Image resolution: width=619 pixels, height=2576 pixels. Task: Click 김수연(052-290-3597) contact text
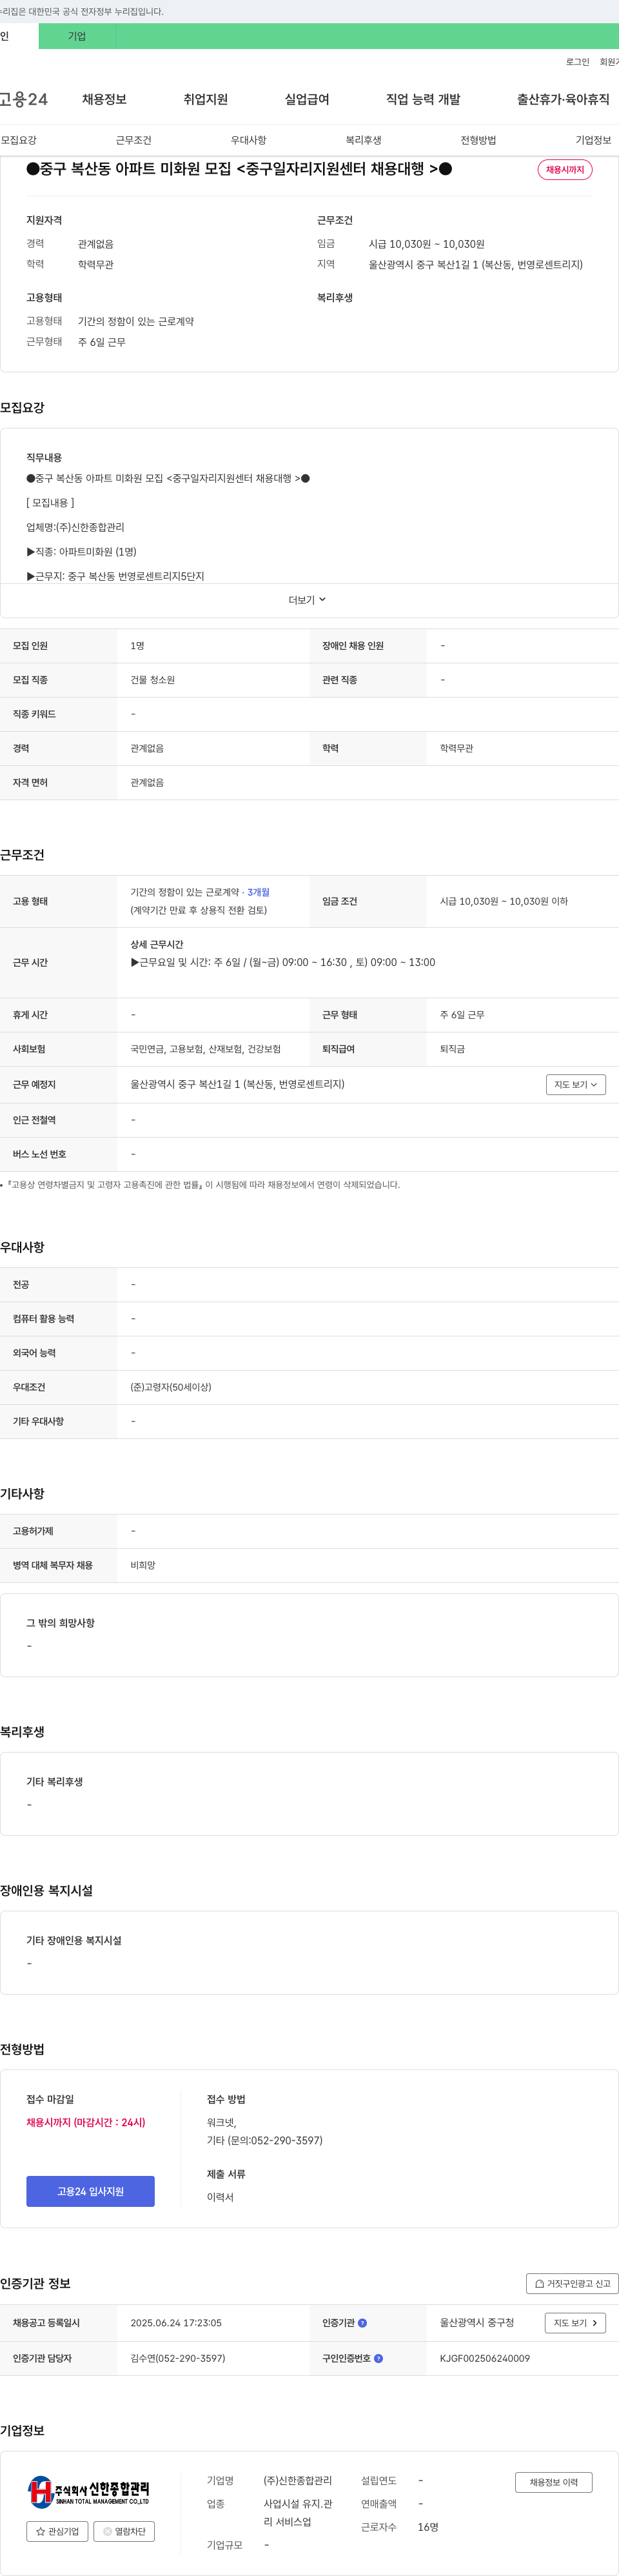pyautogui.click(x=178, y=2358)
